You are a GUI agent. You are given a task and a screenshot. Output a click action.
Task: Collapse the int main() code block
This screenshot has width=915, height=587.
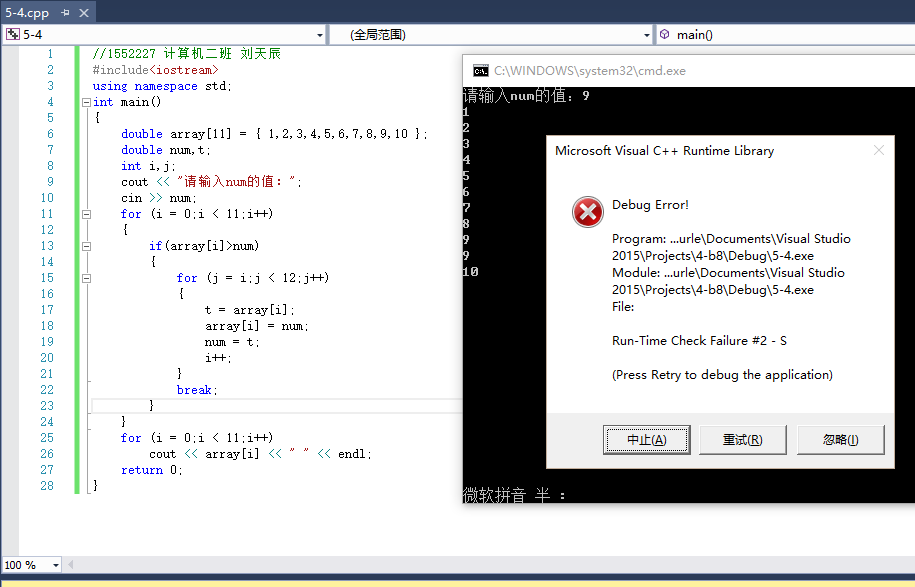coord(86,102)
